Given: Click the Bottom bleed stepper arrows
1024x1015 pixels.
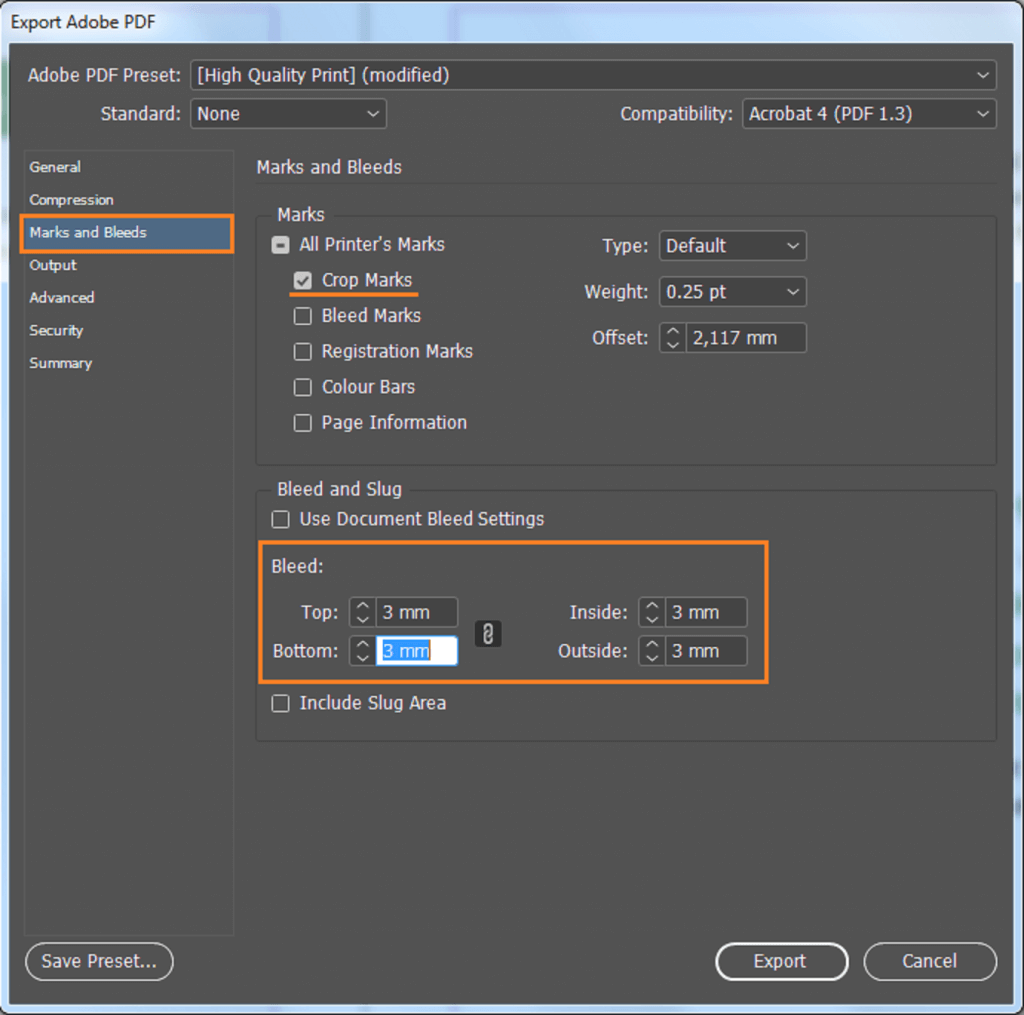Looking at the screenshot, I should tap(362, 651).
